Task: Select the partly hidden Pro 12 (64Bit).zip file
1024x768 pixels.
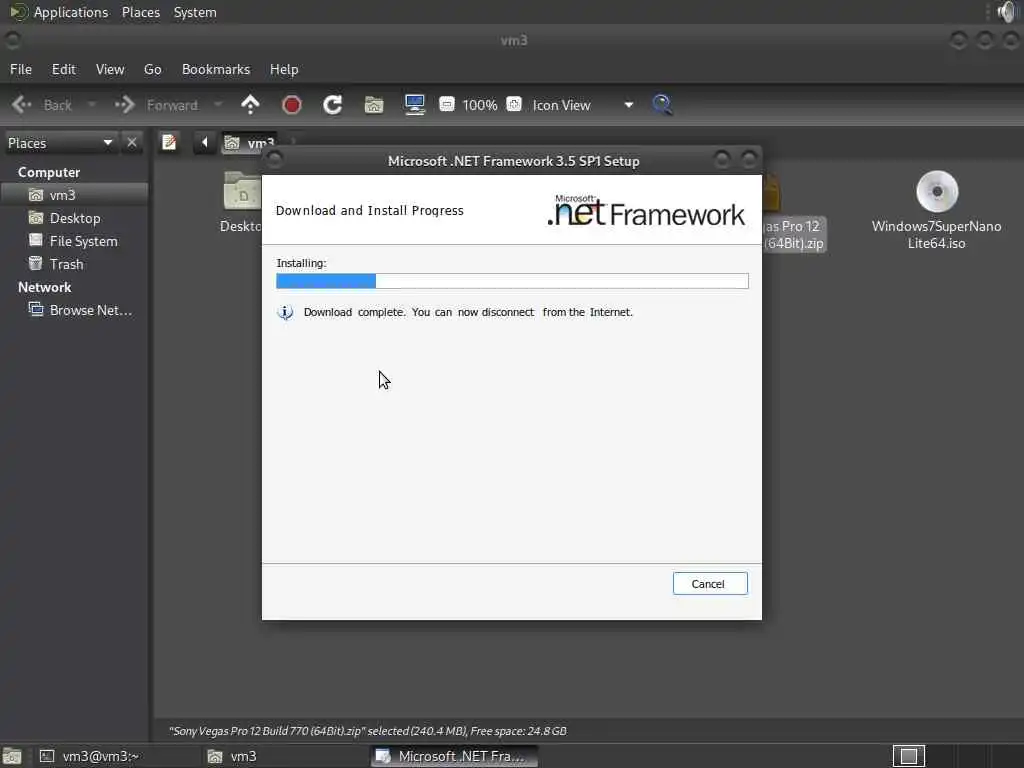Action: pyautogui.click(x=793, y=234)
